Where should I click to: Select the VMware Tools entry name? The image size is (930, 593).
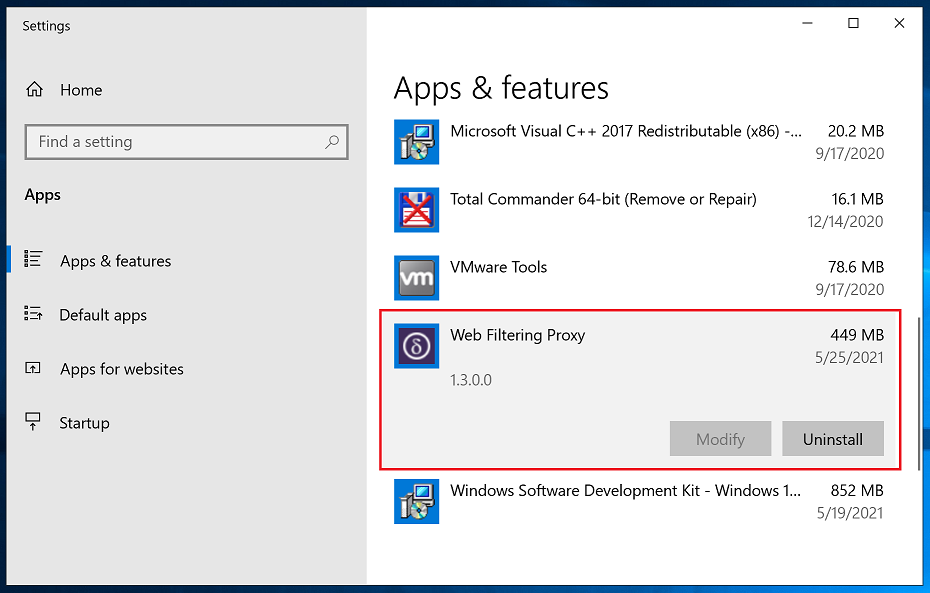tap(498, 267)
